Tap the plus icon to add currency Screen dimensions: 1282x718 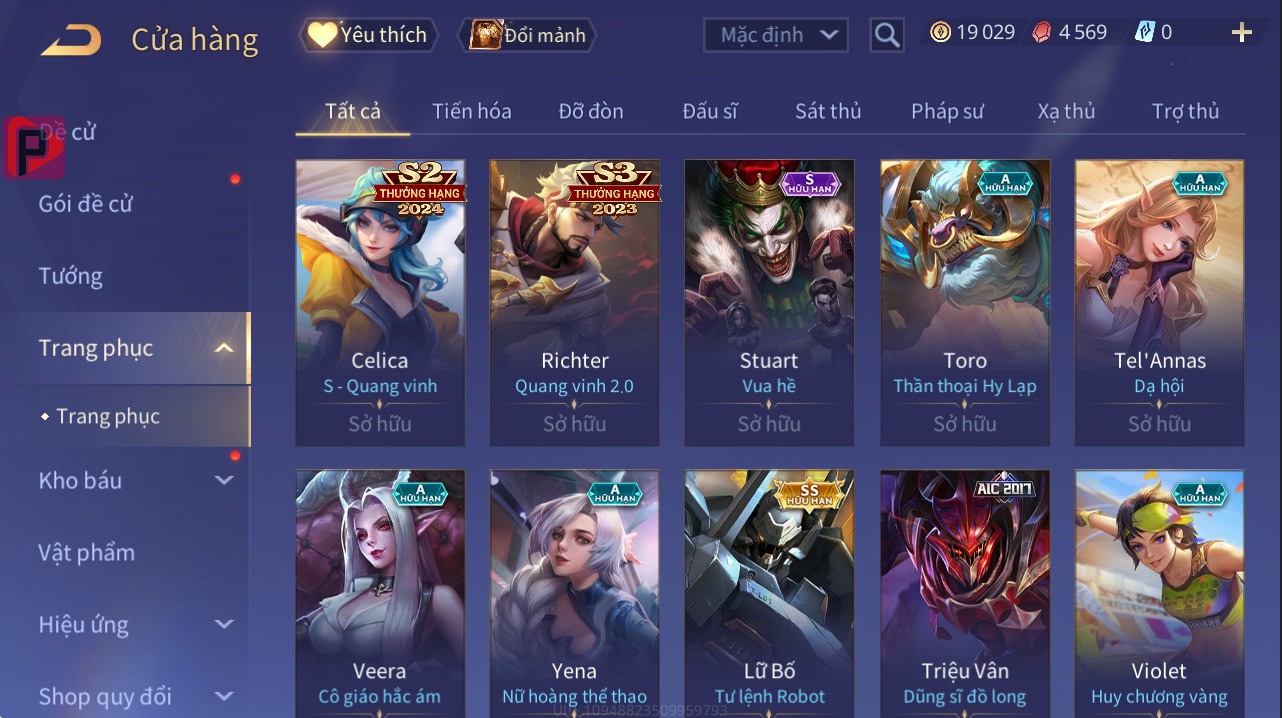1242,33
